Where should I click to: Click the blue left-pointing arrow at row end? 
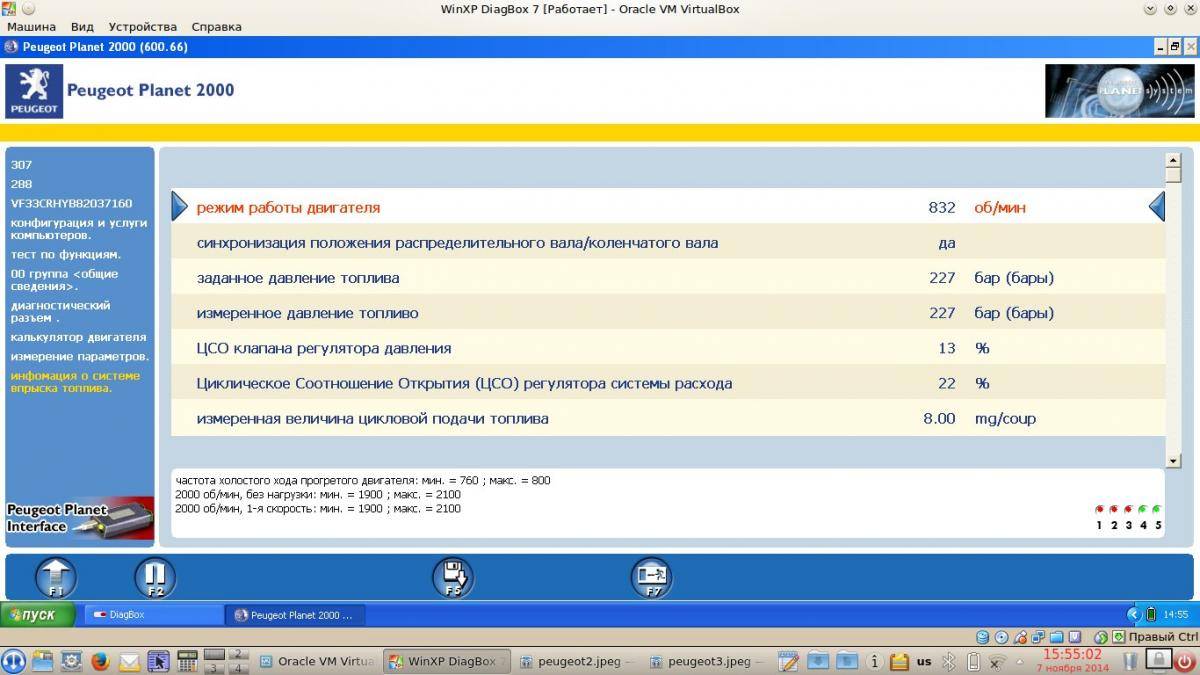(1156, 207)
